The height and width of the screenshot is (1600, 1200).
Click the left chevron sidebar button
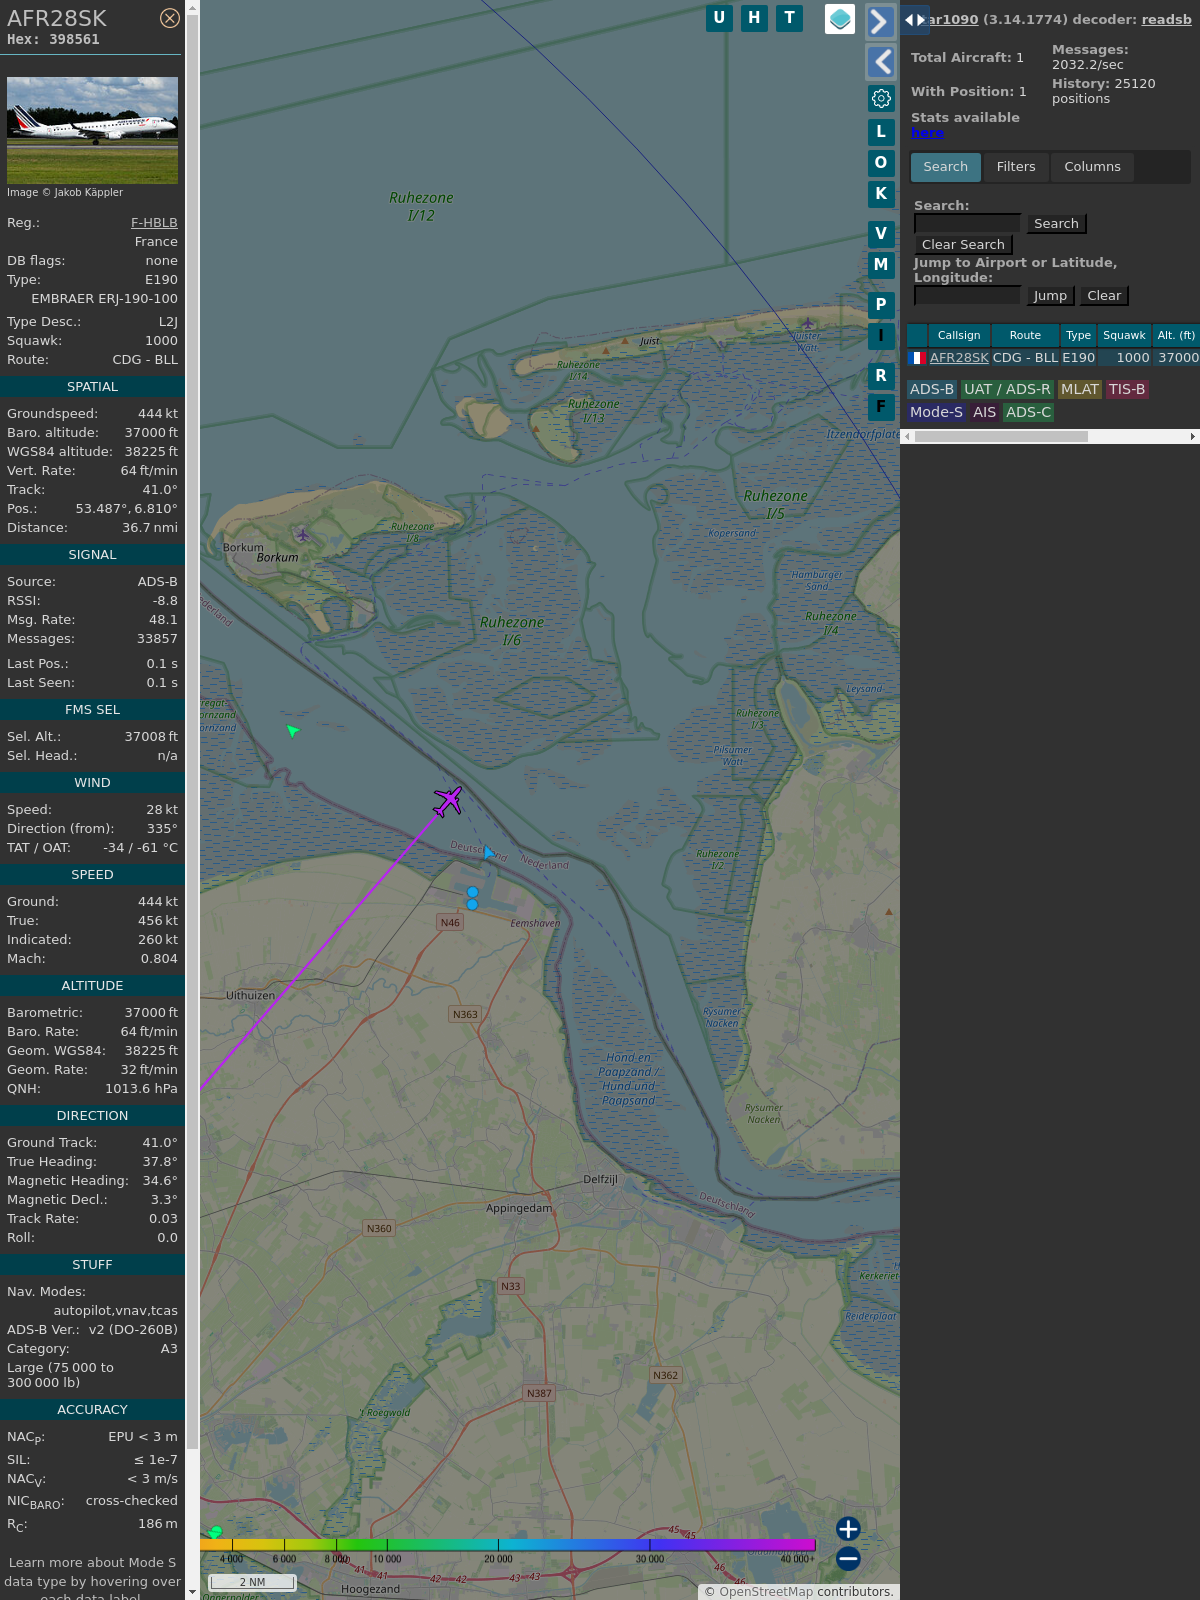880,62
